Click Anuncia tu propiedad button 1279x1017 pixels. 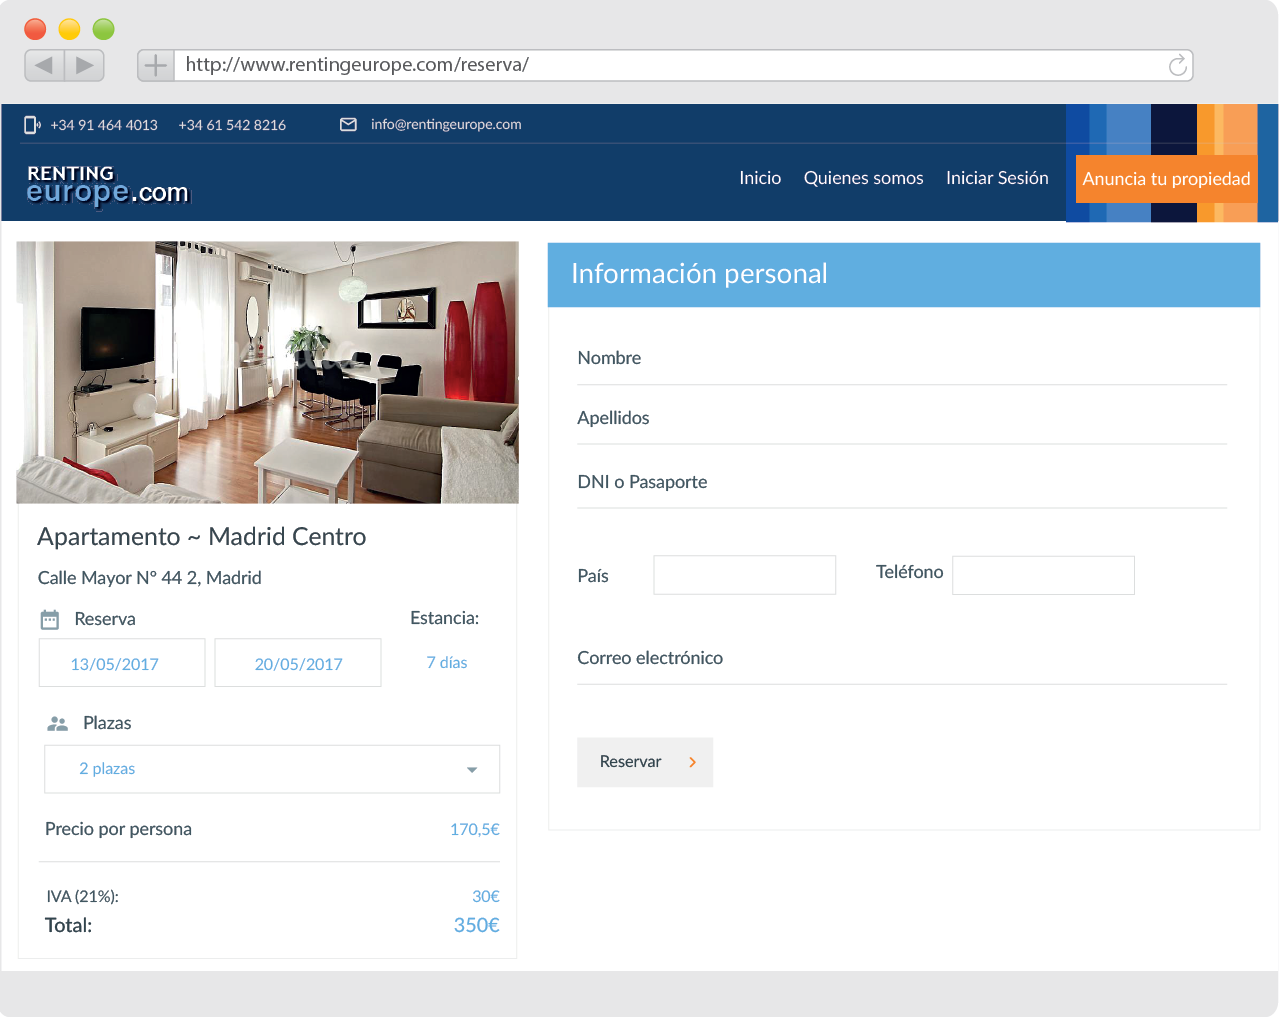(1166, 179)
